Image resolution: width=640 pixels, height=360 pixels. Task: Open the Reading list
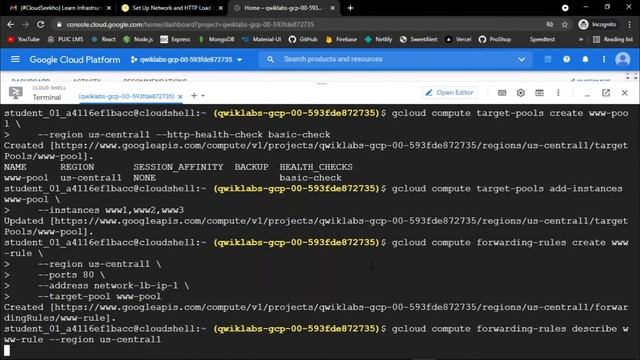click(613, 40)
